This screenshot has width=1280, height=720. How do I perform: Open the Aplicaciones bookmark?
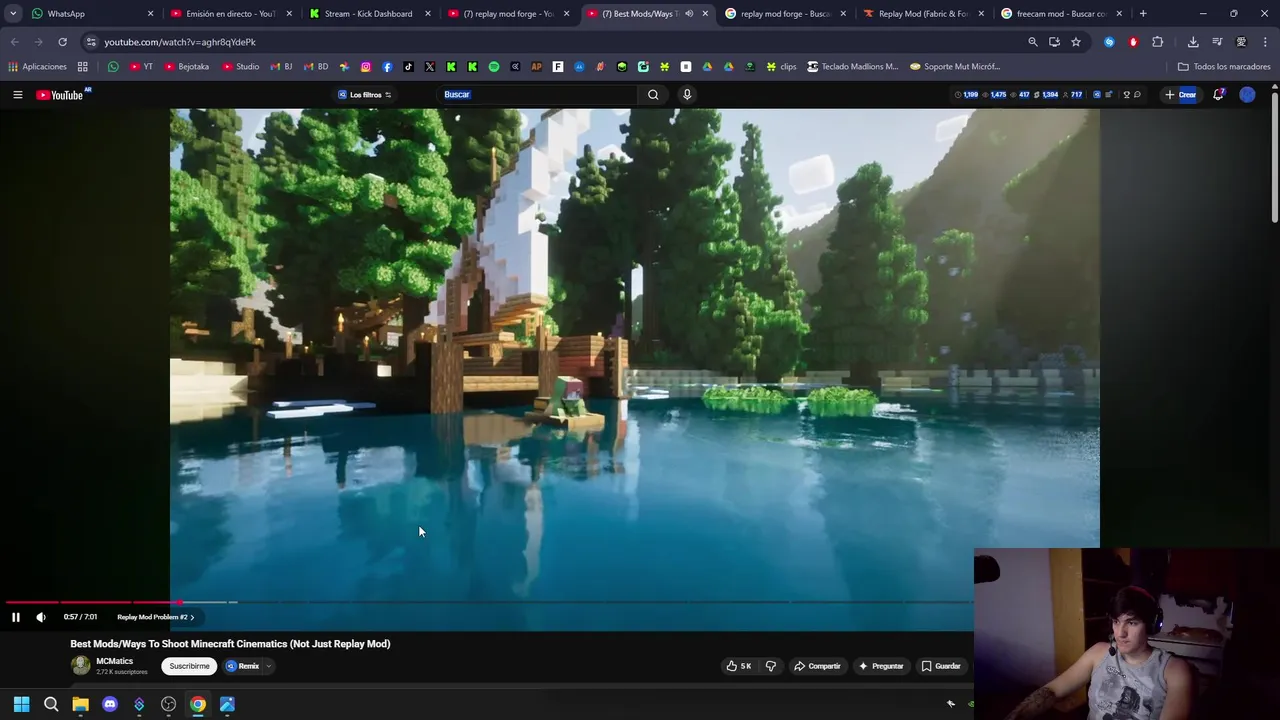point(37,67)
